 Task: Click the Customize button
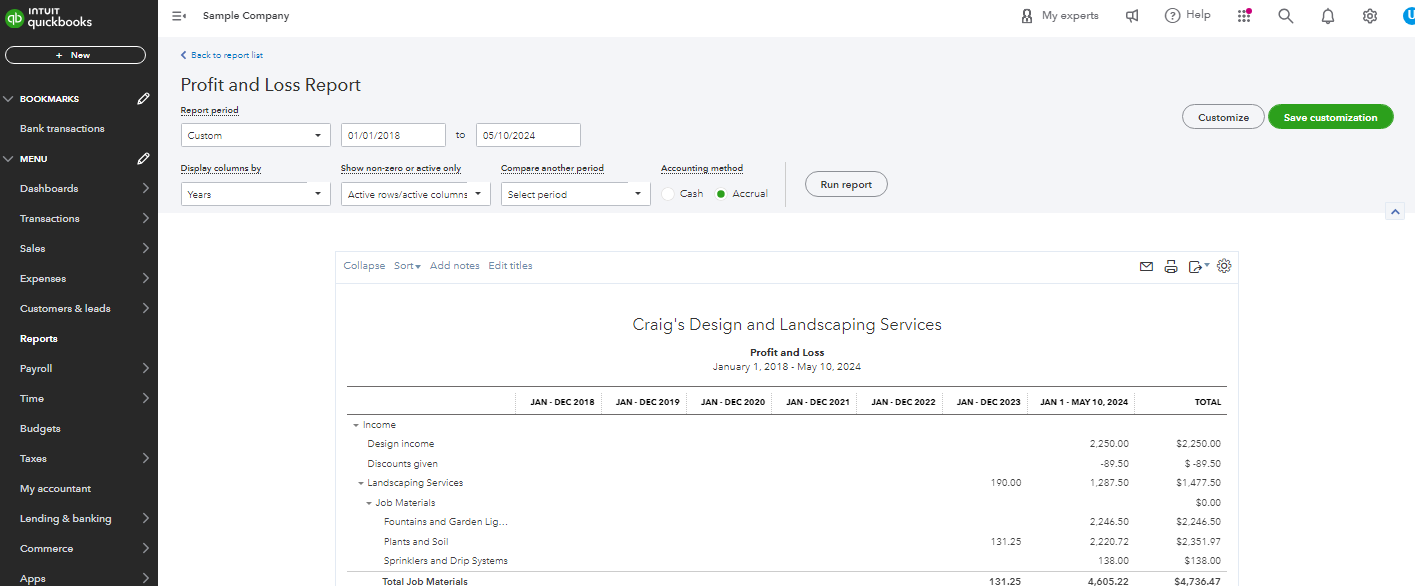(x=1223, y=117)
